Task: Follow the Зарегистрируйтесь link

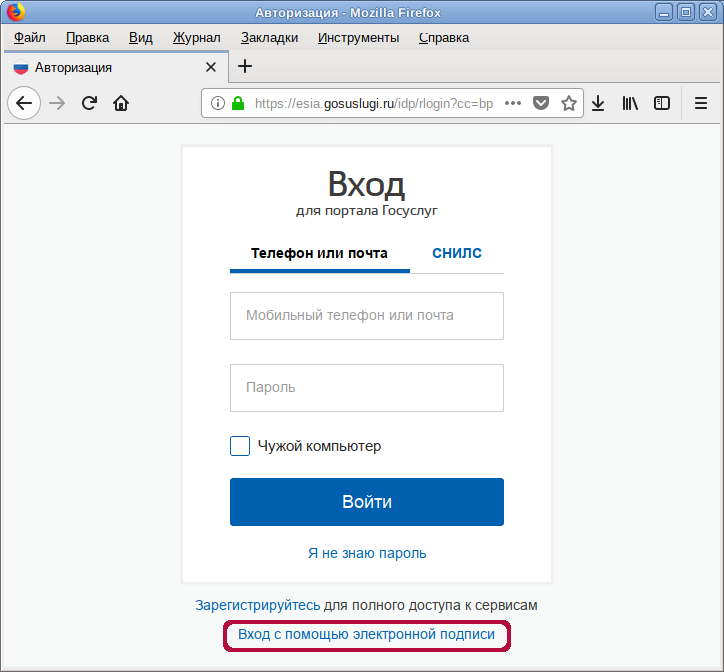Action: click(258, 605)
